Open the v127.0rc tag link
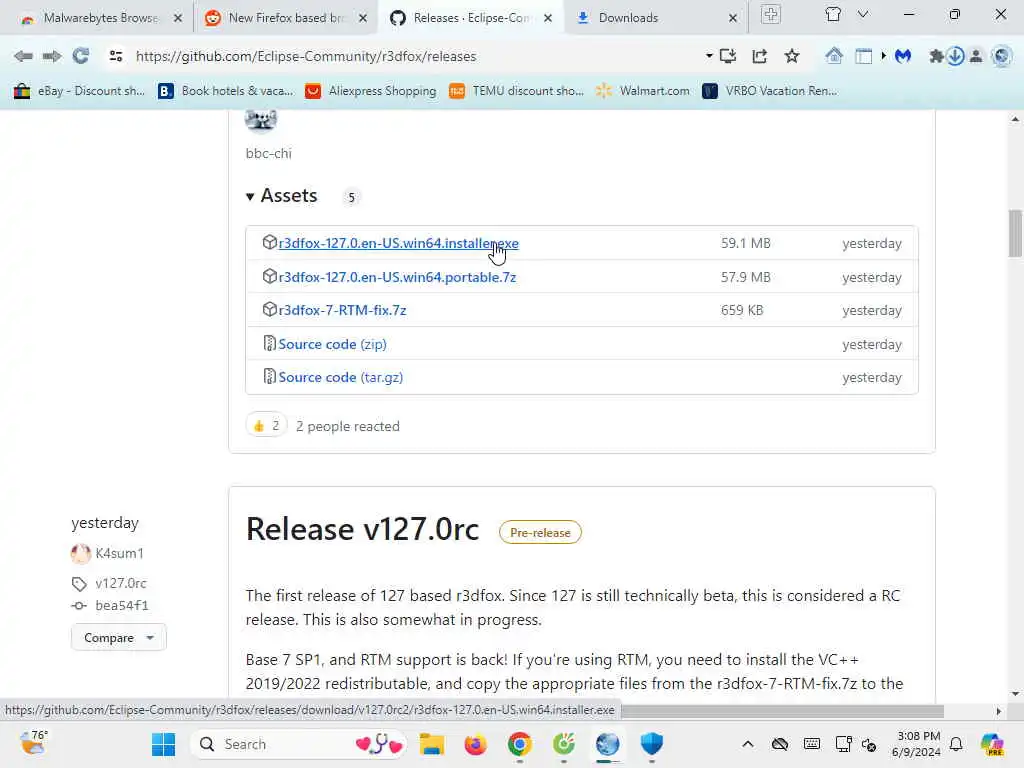This screenshot has height=768, width=1024. (121, 583)
